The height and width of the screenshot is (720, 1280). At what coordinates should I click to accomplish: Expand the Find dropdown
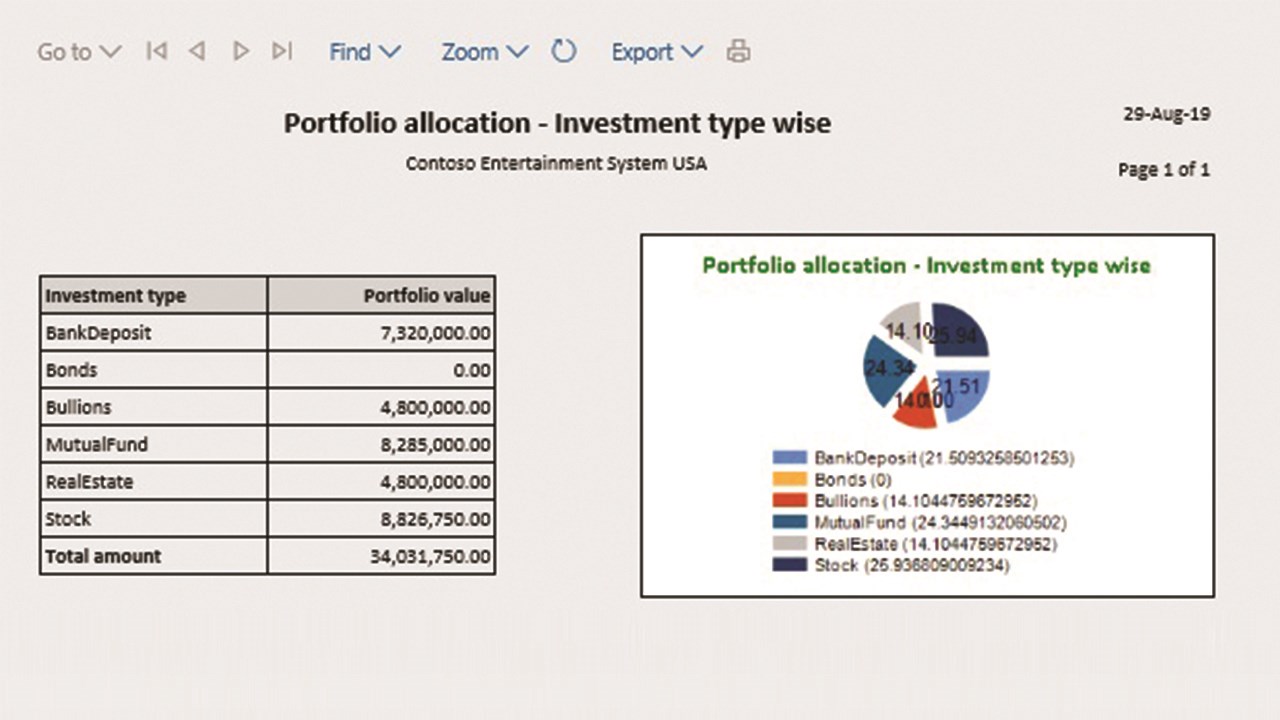coord(365,52)
